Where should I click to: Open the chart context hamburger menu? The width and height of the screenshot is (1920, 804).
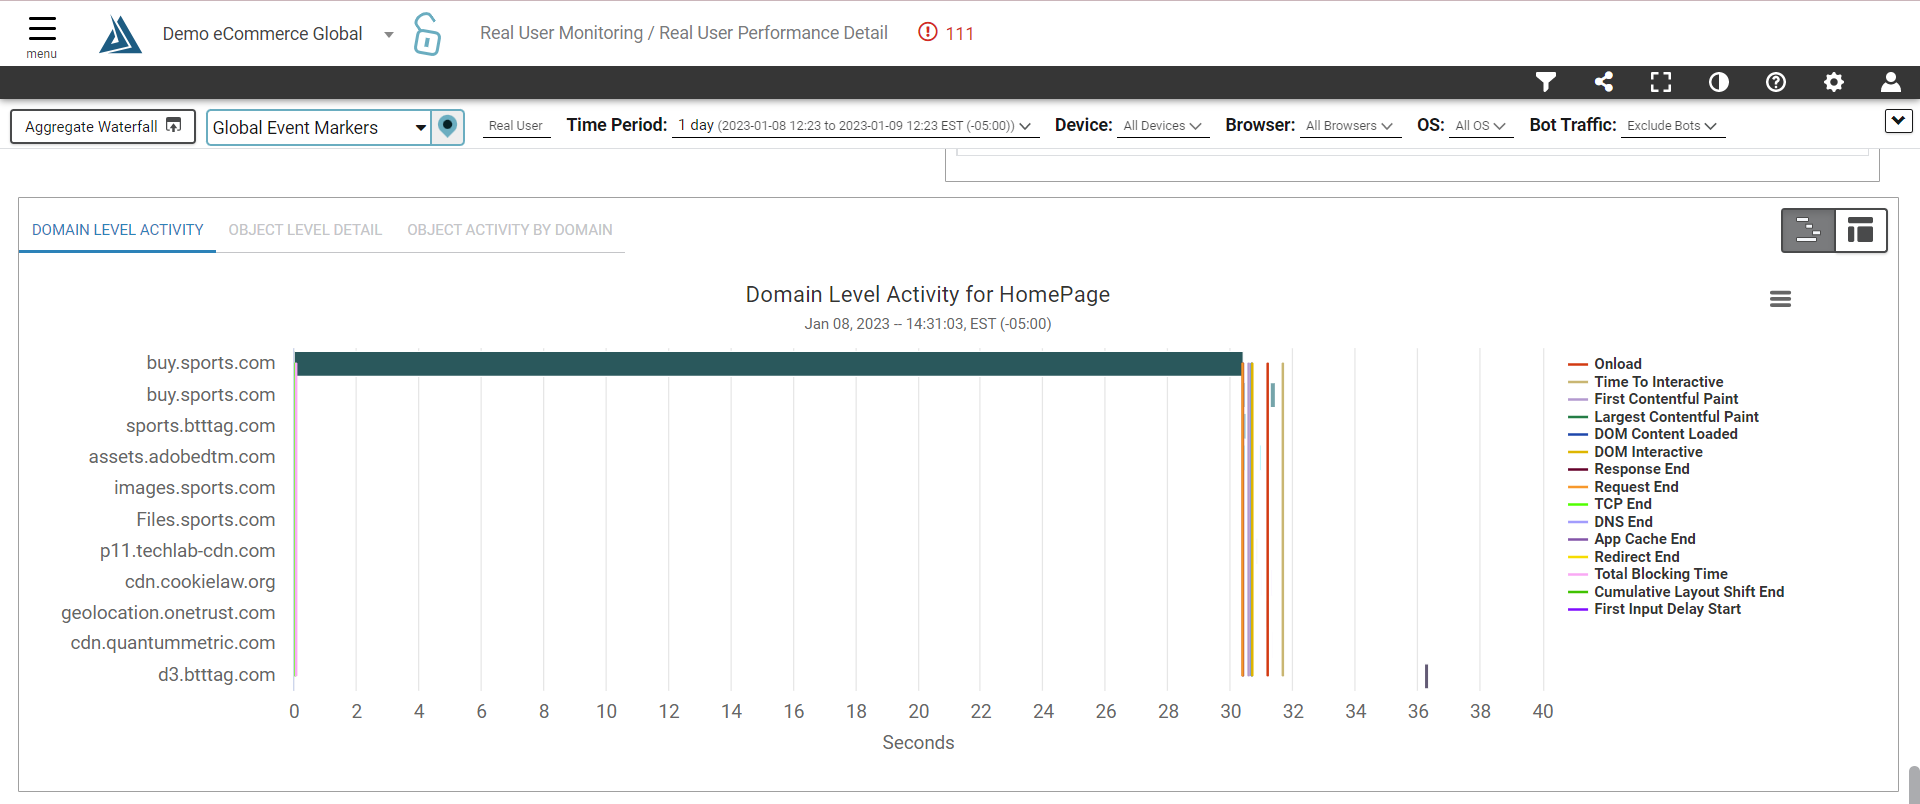(1780, 299)
